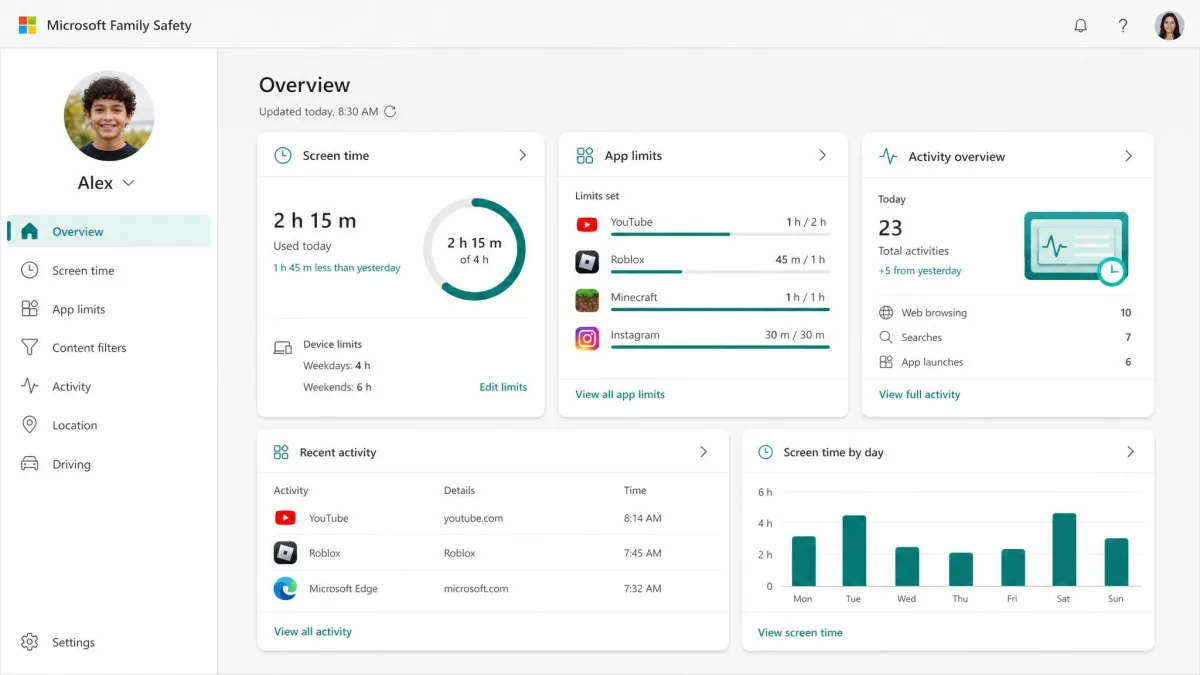This screenshot has height=675, width=1200.
Task: Click the Instagram limit progress bar
Action: pos(720,347)
